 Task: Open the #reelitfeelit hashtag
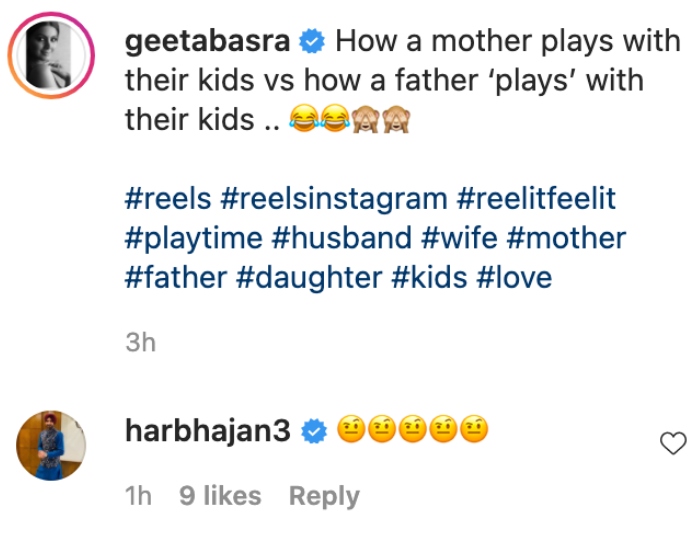coord(536,198)
